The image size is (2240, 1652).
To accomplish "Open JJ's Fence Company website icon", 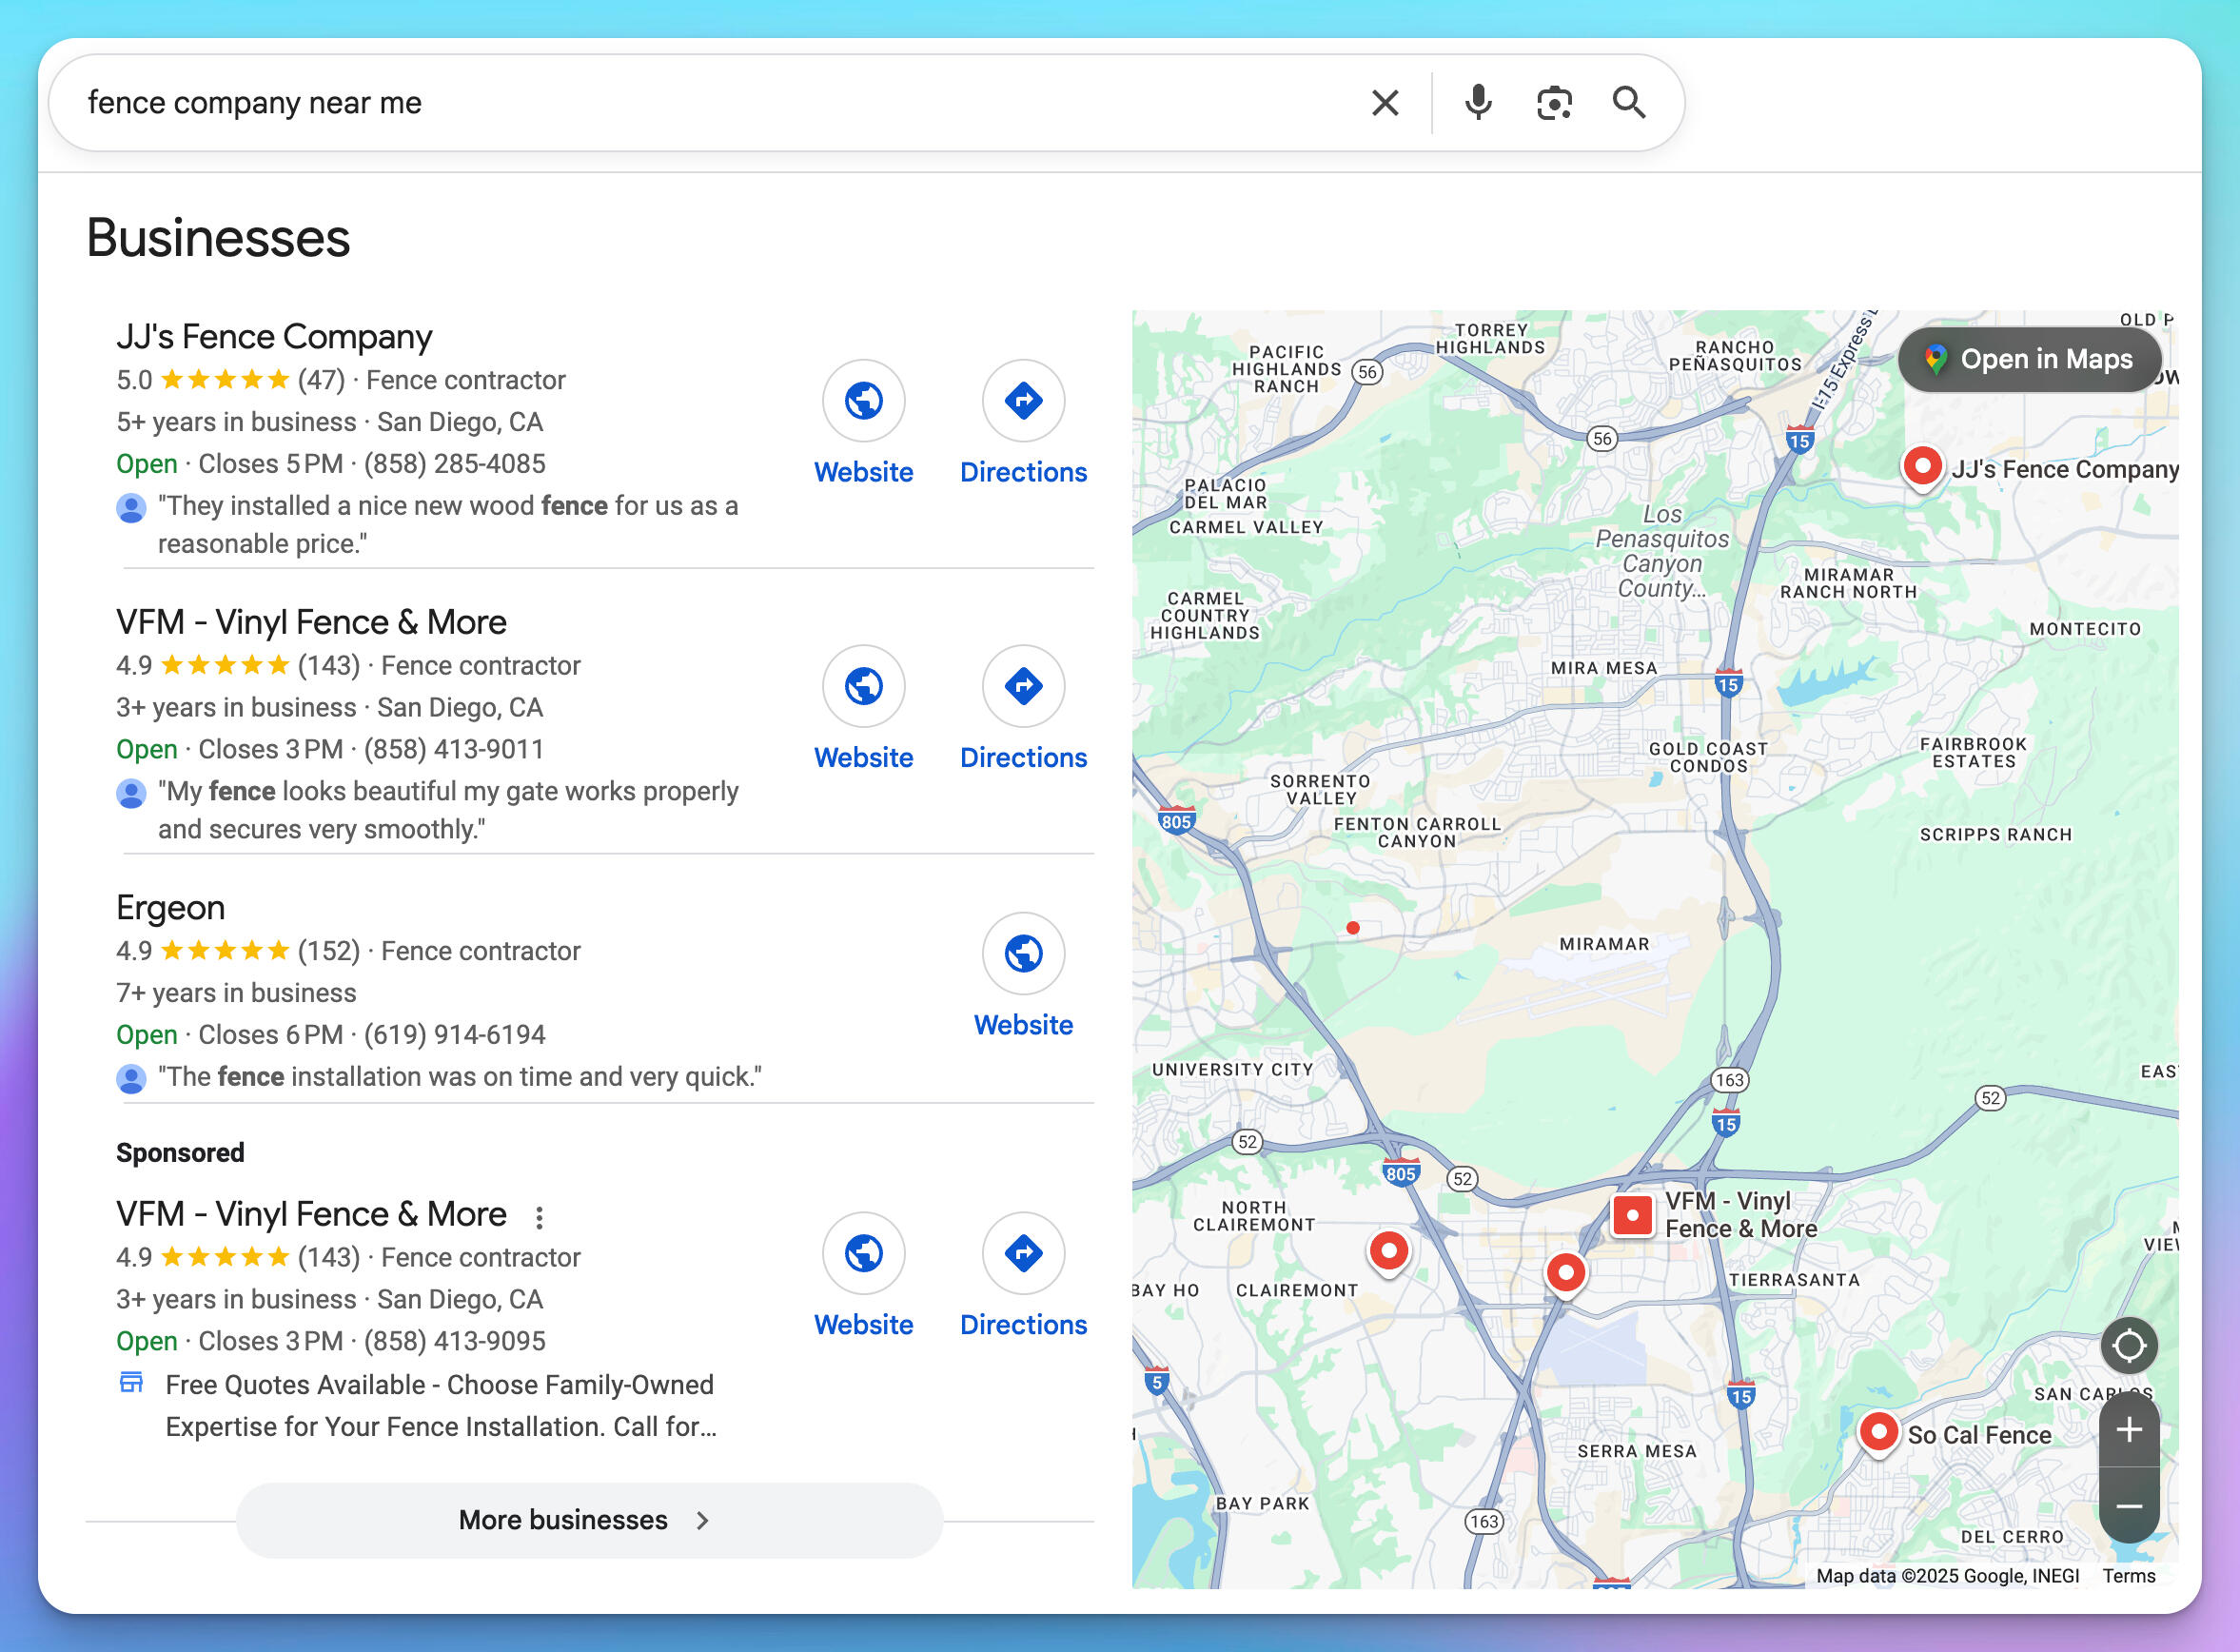I will coord(863,401).
